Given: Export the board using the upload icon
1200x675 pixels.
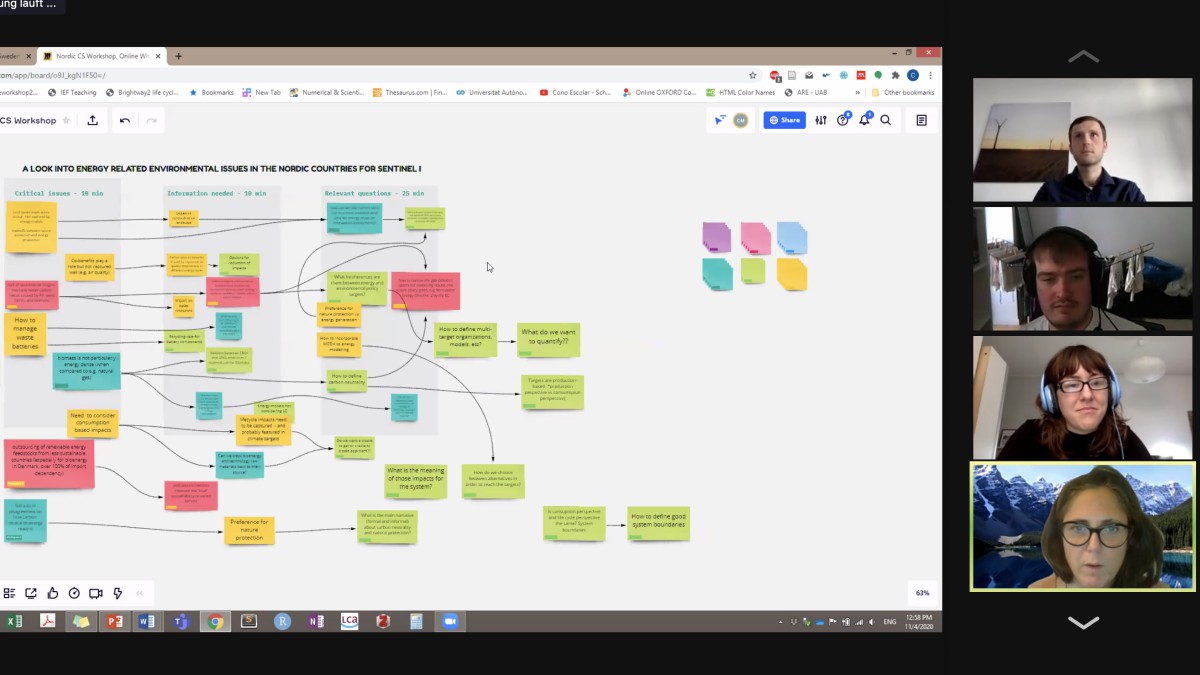Looking at the screenshot, I should point(93,120).
